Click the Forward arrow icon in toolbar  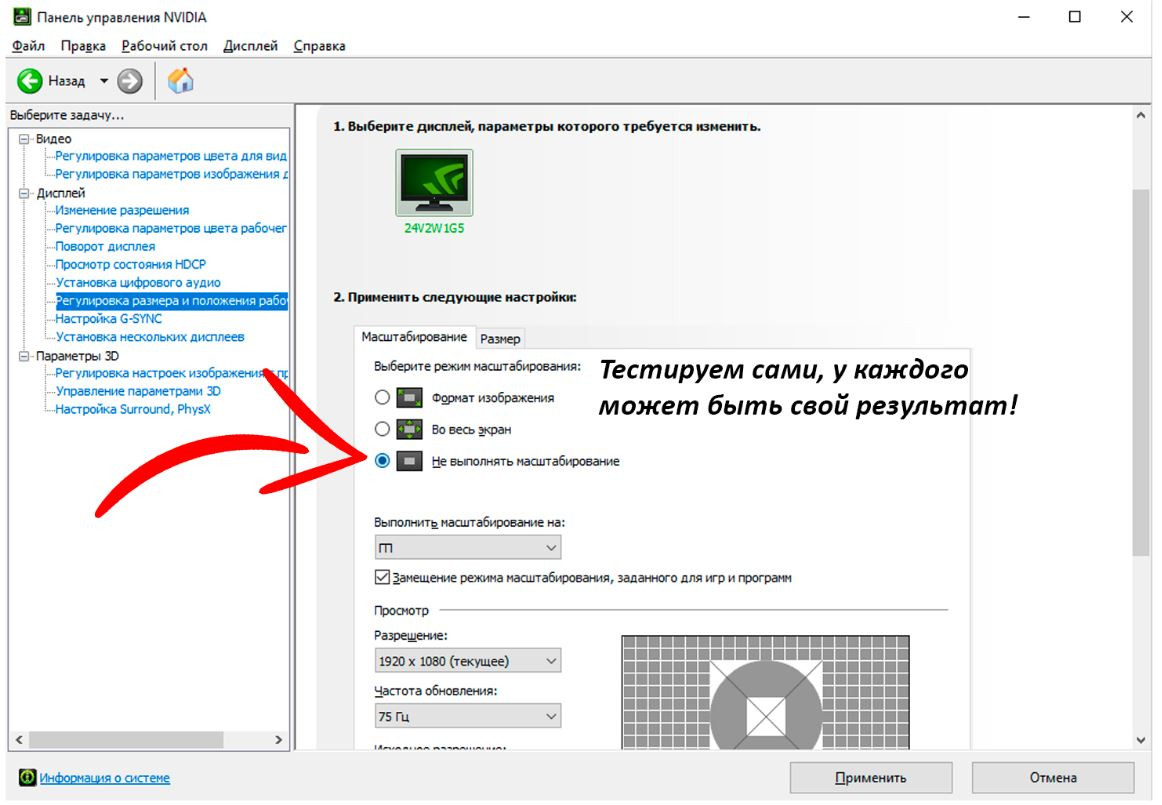(130, 81)
